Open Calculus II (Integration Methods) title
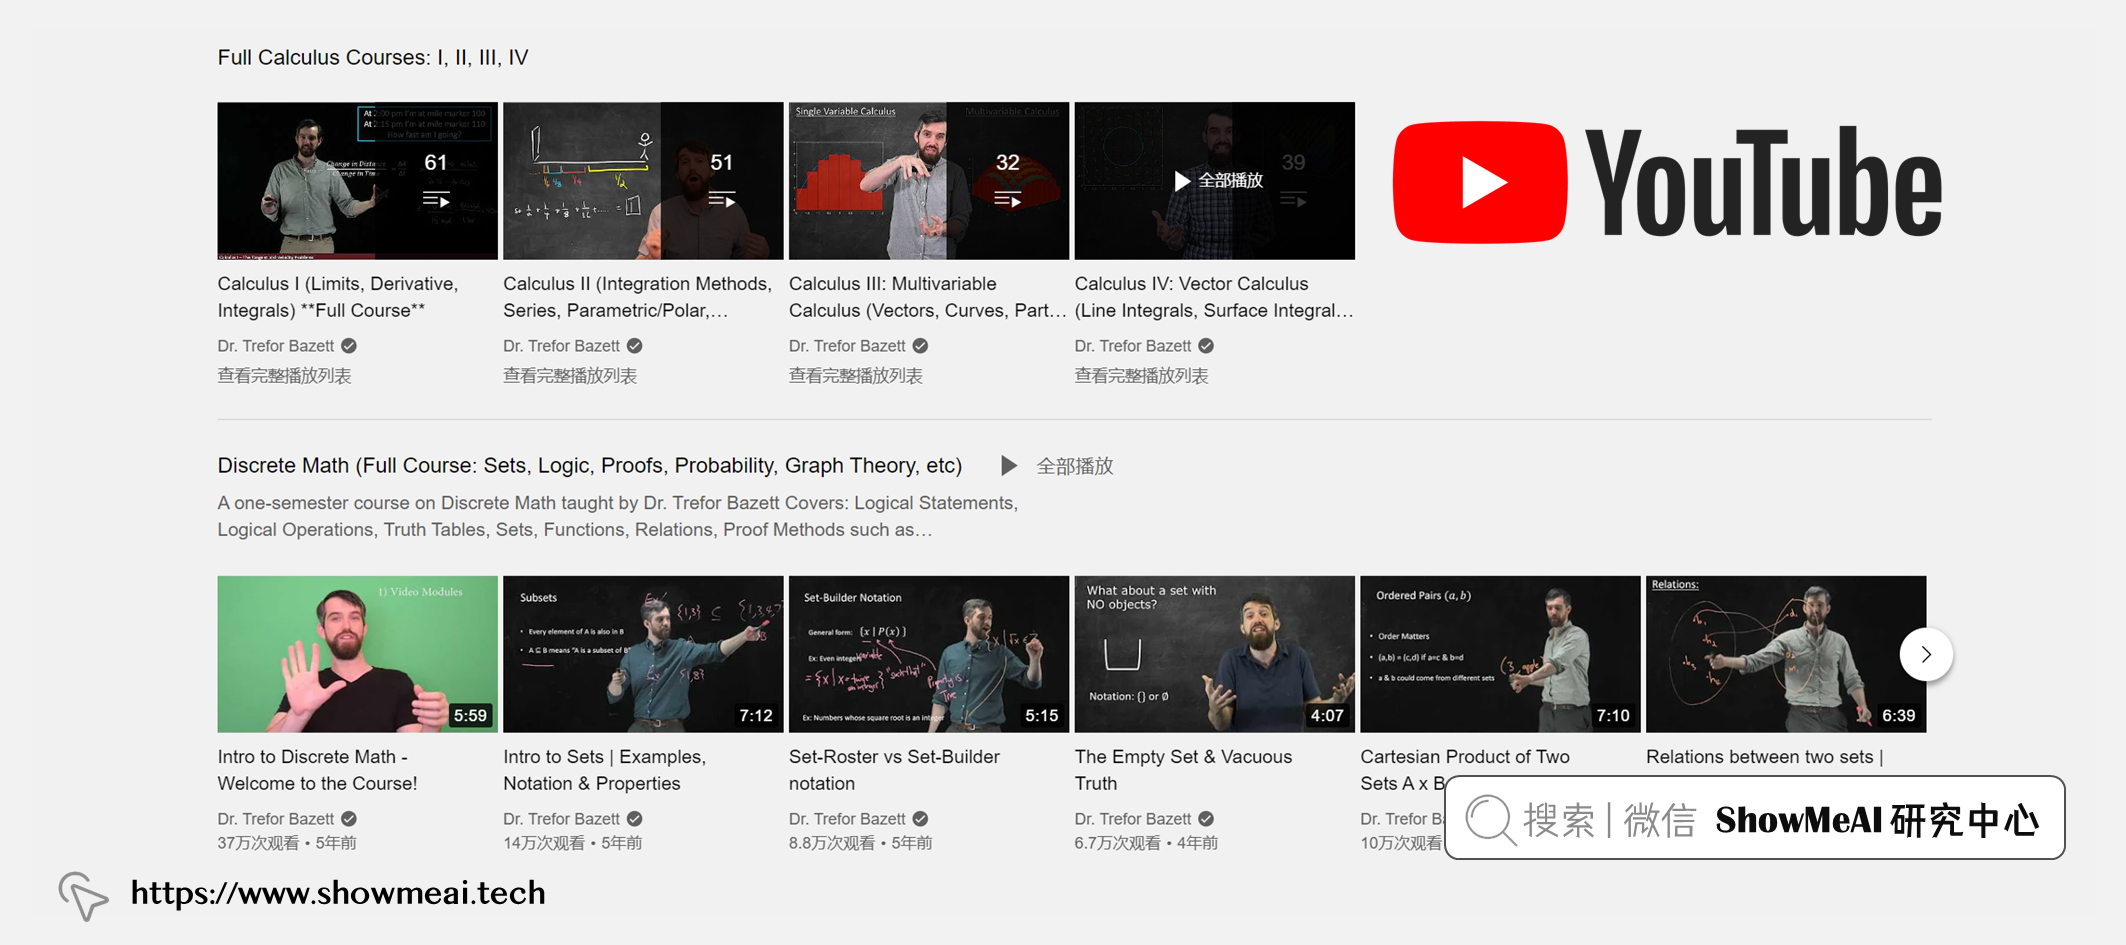 pyautogui.click(x=638, y=297)
